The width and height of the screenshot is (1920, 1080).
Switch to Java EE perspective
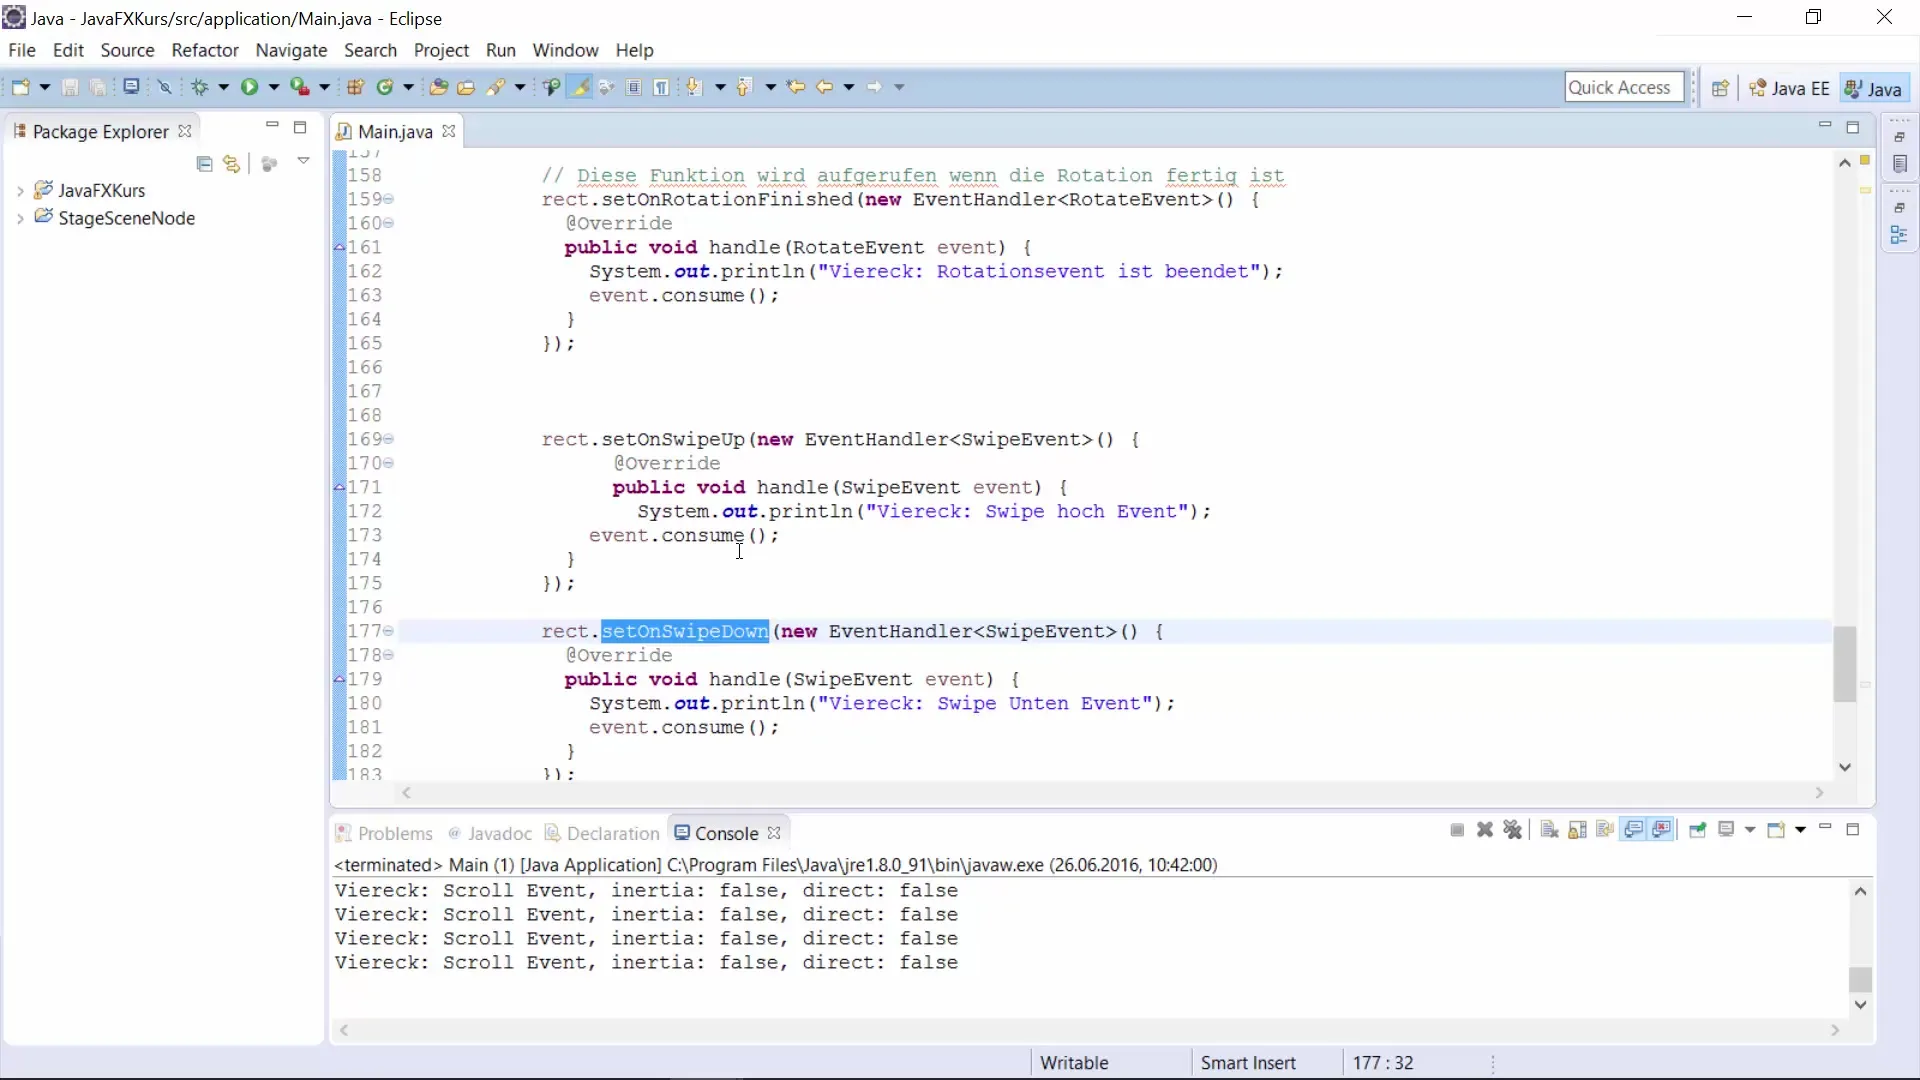pos(1790,88)
